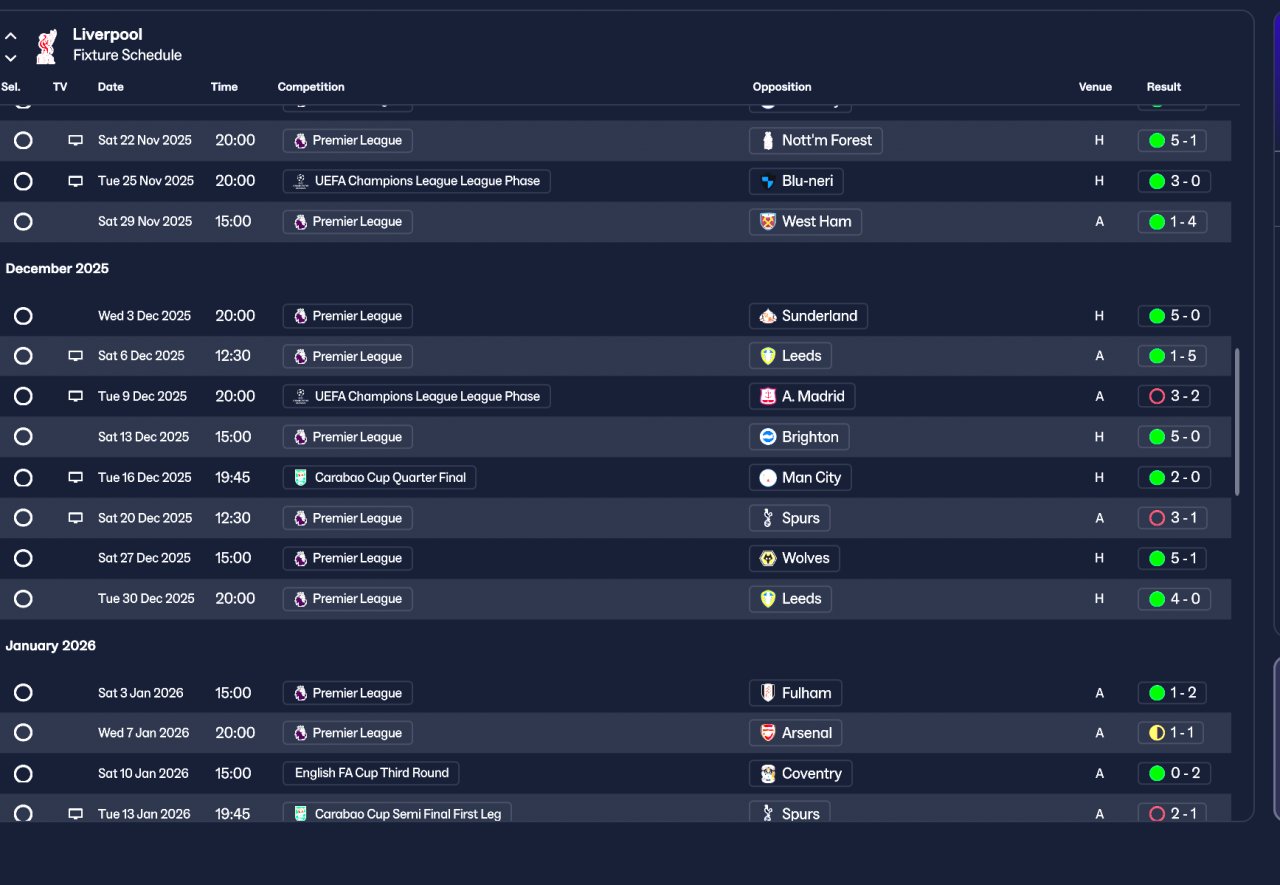Open Premier League from the Sat 22 Nov row
The image size is (1280, 885).
pos(348,141)
